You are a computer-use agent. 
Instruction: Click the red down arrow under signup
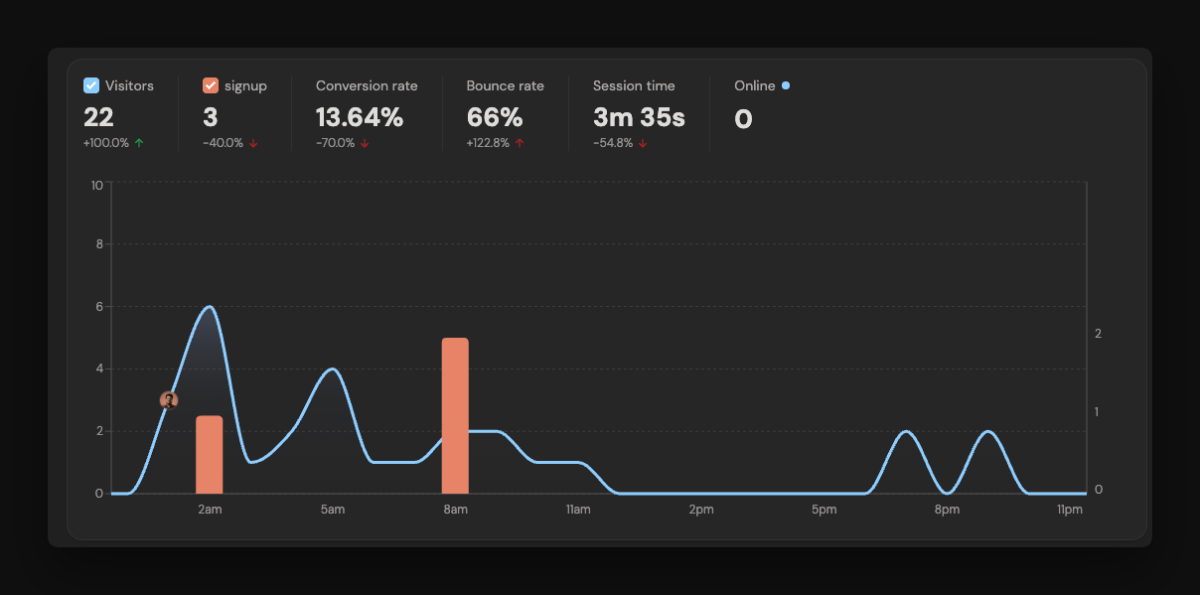tap(254, 143)
